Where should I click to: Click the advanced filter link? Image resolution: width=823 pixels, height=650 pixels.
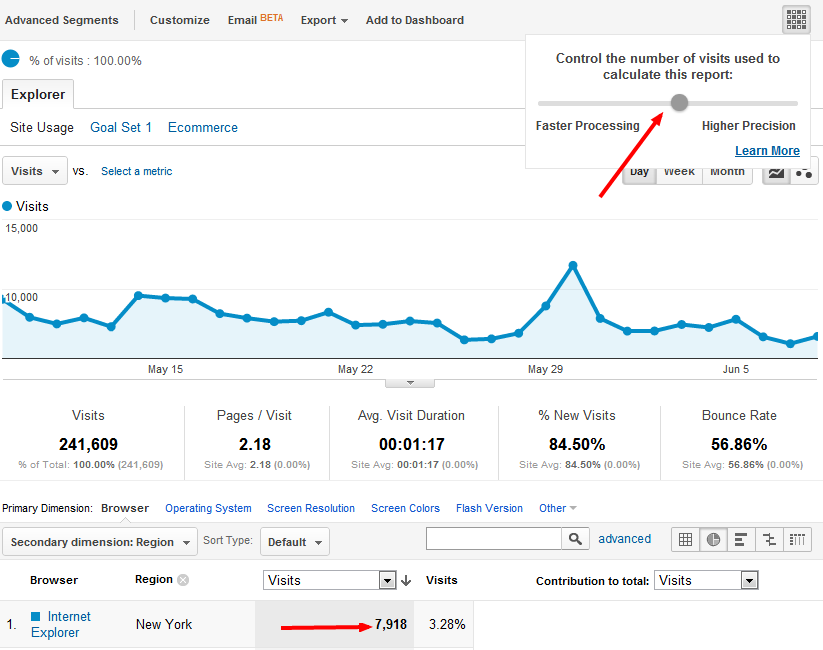click(624, 539)
